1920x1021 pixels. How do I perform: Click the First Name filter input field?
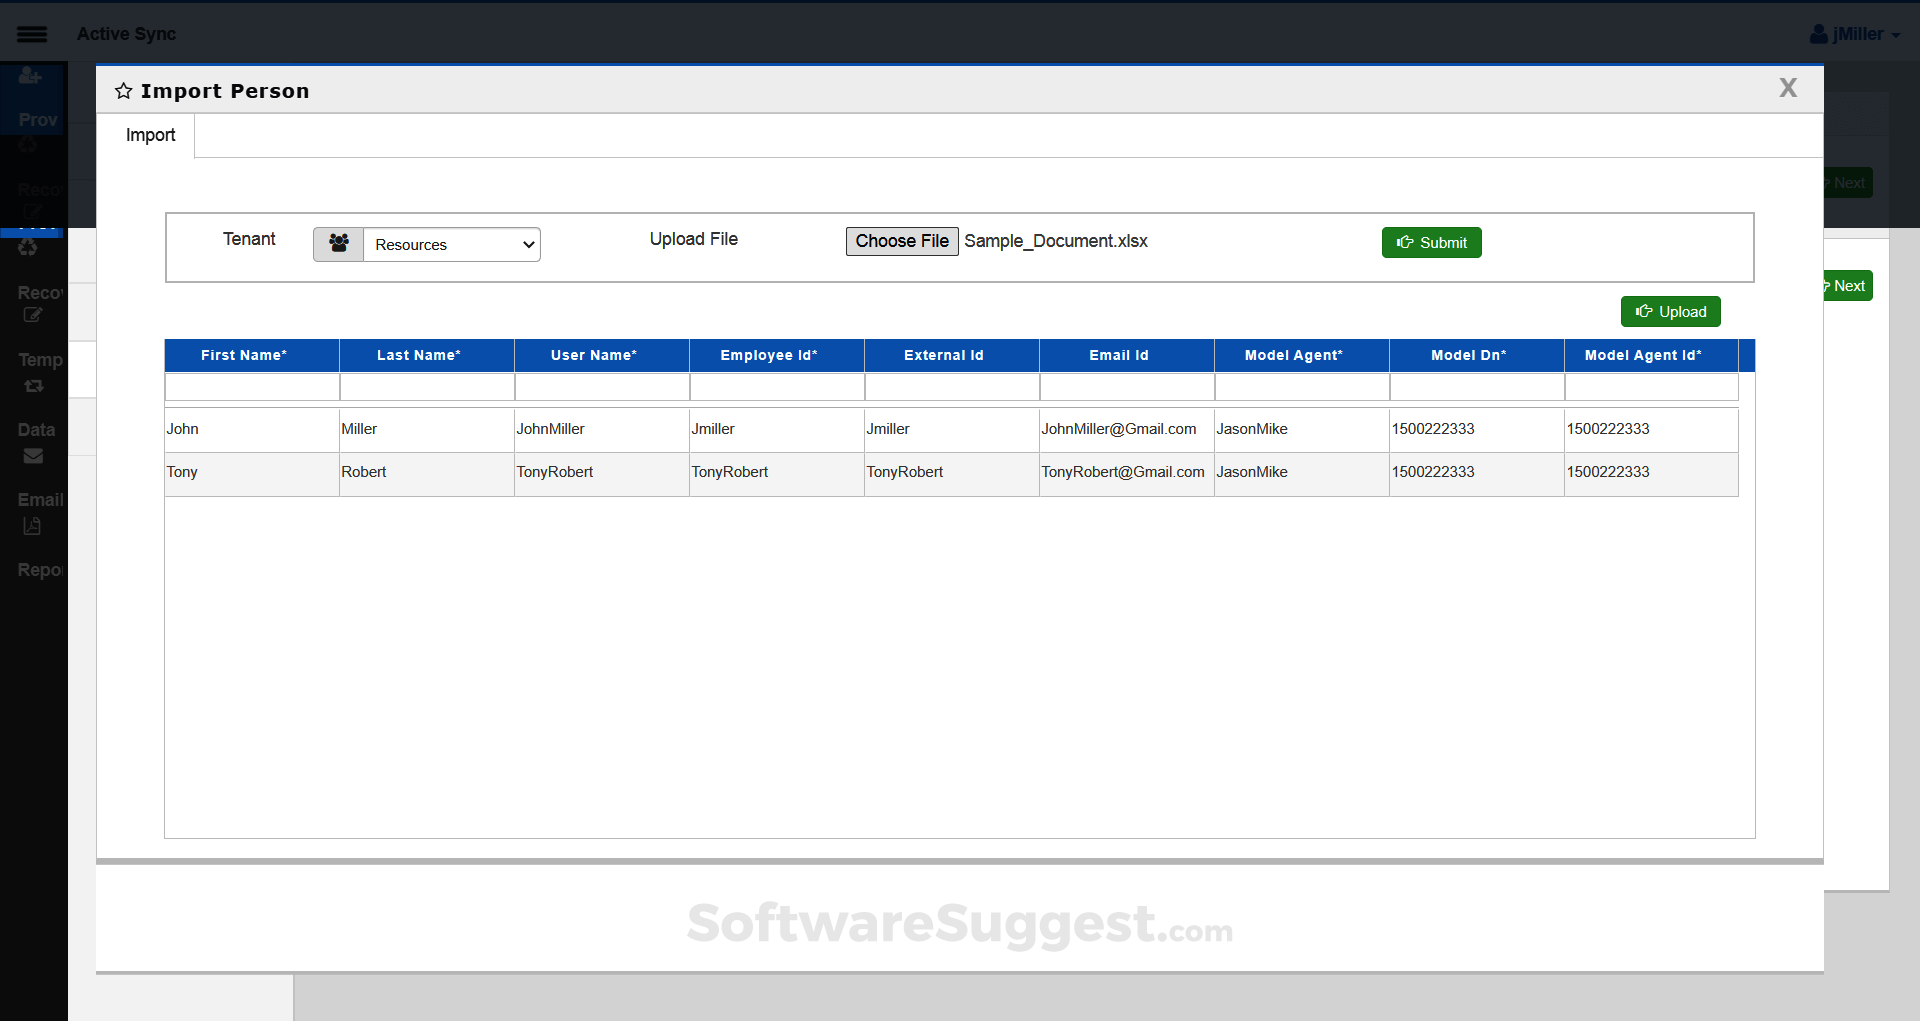[x=252, y=387]
